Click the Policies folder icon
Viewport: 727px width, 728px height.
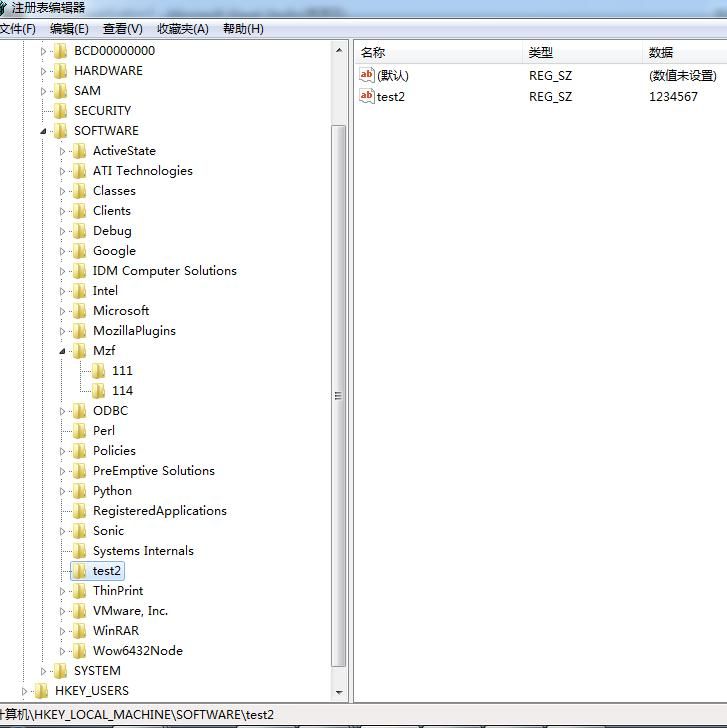(80, 450)
